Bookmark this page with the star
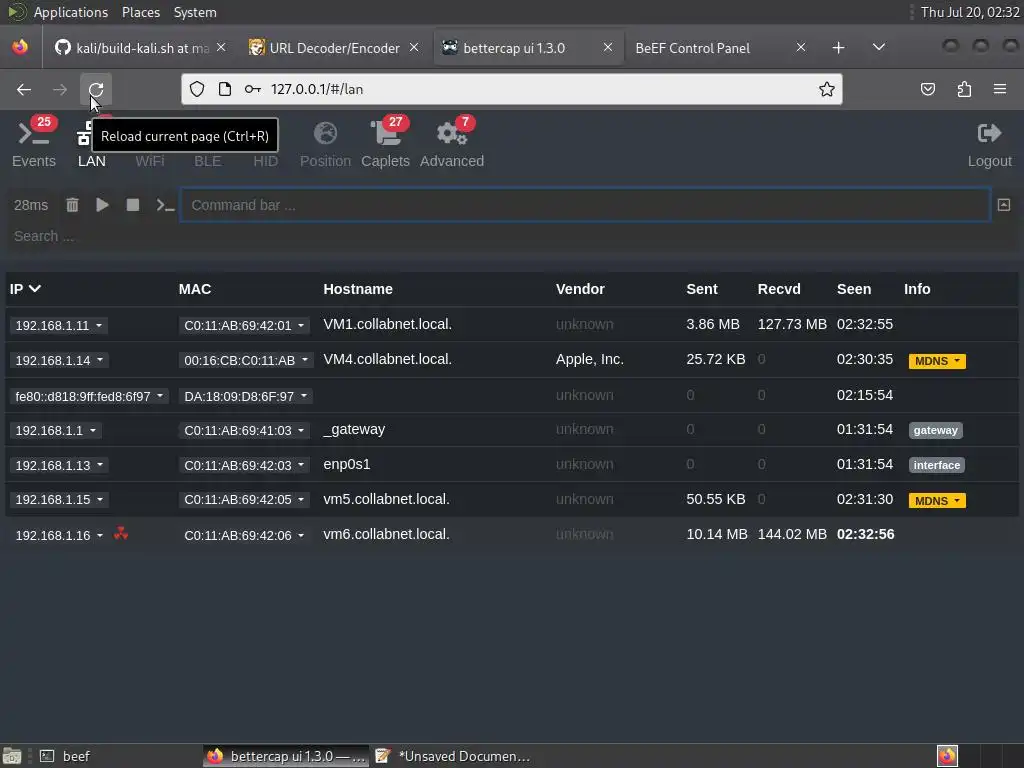 click(x=827, y=89)
